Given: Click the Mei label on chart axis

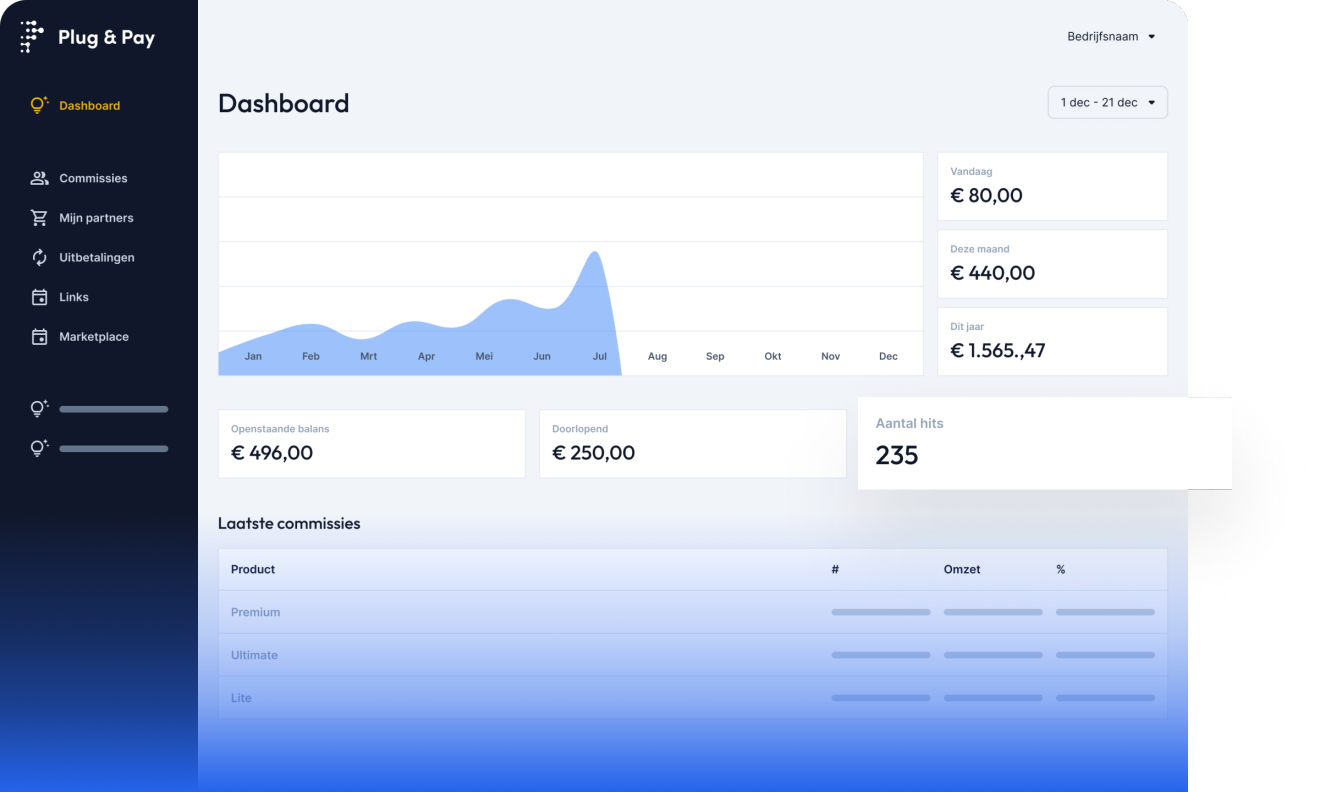Looking at the screenshot, I should [x=484, y=356].
